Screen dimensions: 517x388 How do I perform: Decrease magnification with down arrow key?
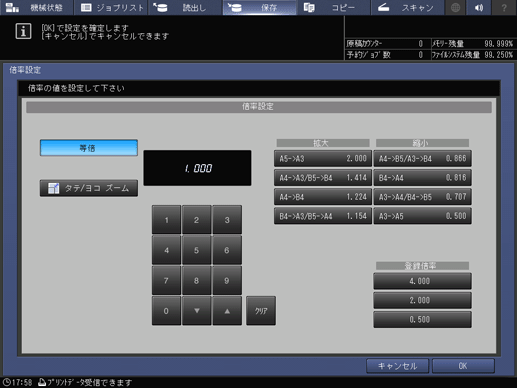coord(196,311)
